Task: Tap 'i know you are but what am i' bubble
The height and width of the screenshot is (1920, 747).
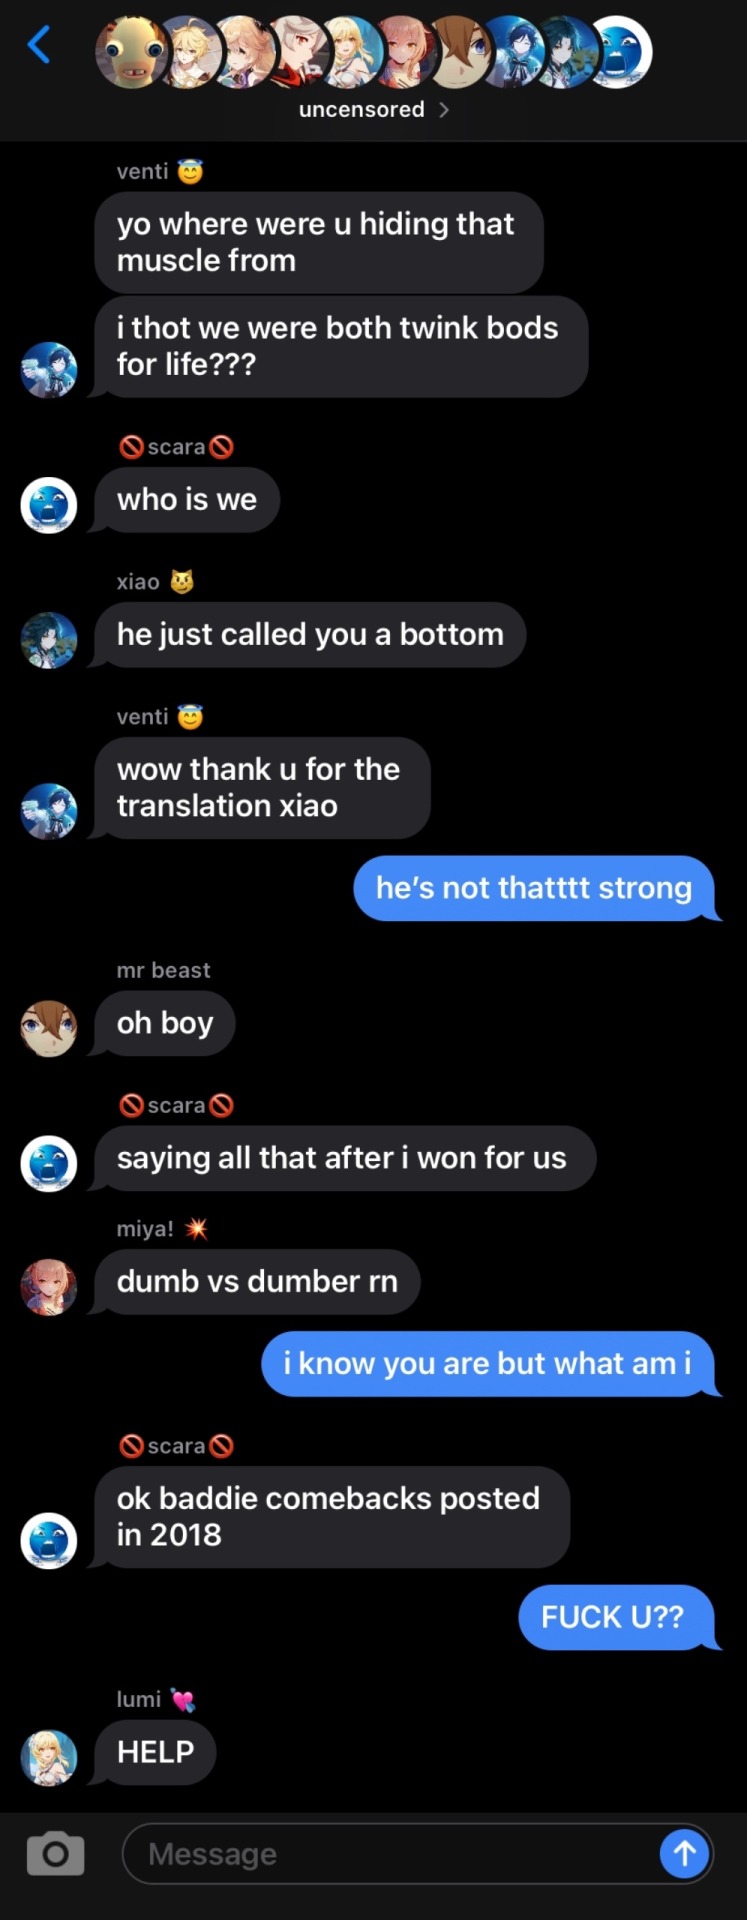Action: 490,1363
